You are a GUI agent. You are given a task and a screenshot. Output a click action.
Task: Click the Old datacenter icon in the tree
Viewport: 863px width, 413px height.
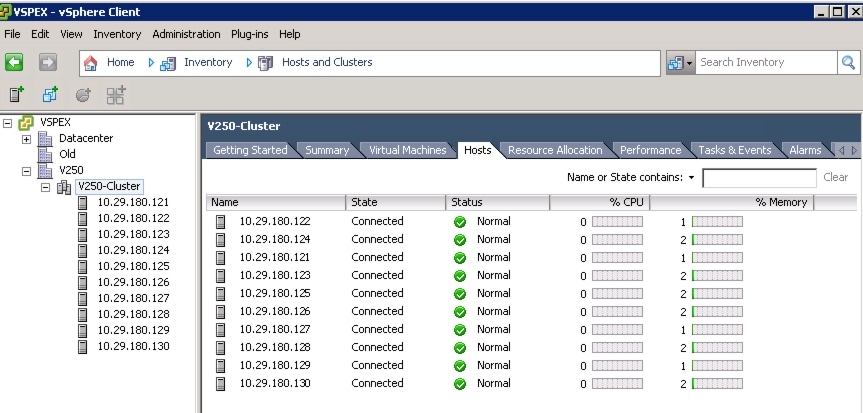44,154
